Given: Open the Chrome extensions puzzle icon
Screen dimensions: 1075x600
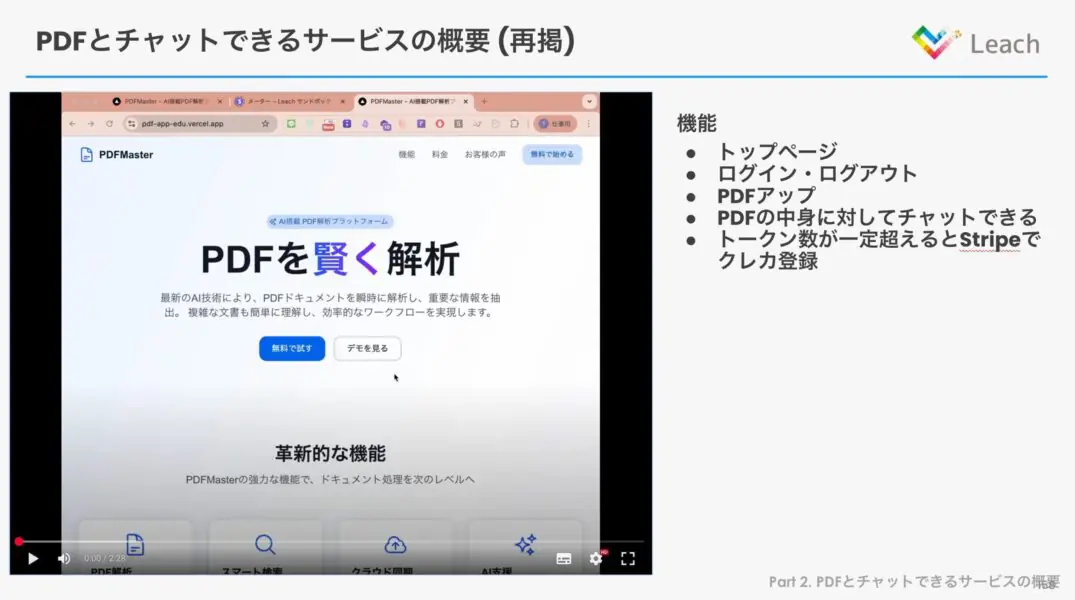Looking at the screenshot, I should pos(514,123).
